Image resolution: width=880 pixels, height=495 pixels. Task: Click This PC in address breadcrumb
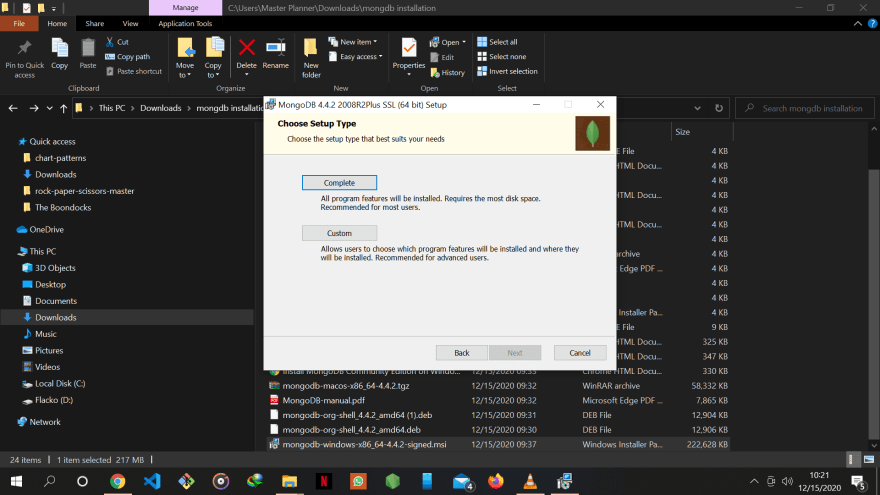[112, 108]
